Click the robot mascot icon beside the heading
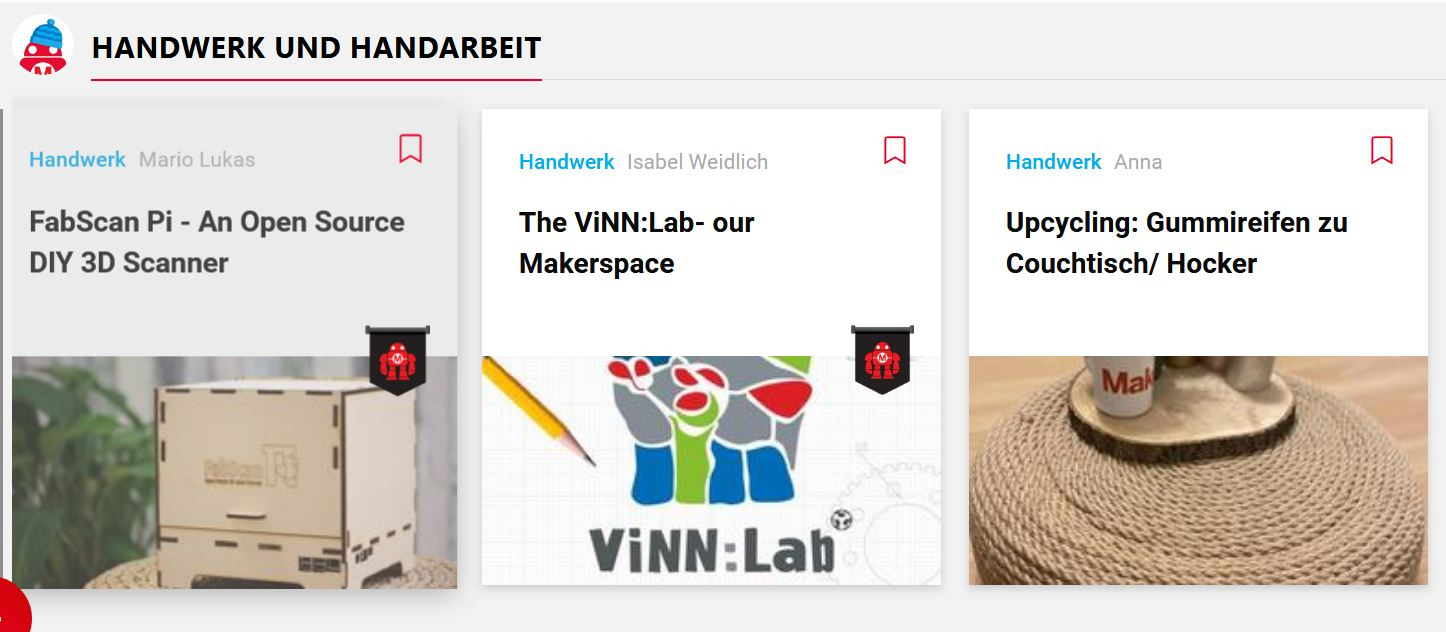This screenshot has height=632, width=1446. coord(42,46)
